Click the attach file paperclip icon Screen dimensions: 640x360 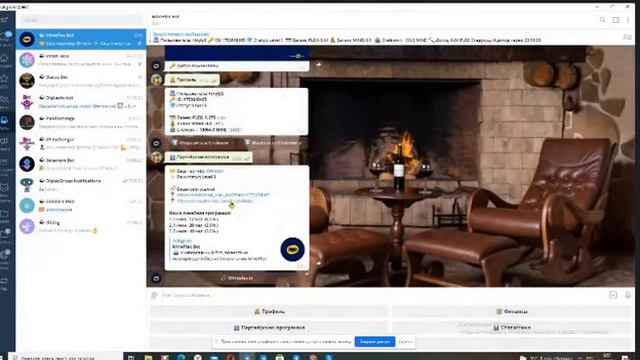tap(154, 295)
